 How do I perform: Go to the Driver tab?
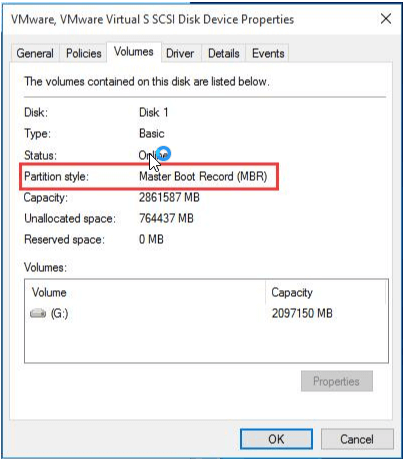point(180,53)
